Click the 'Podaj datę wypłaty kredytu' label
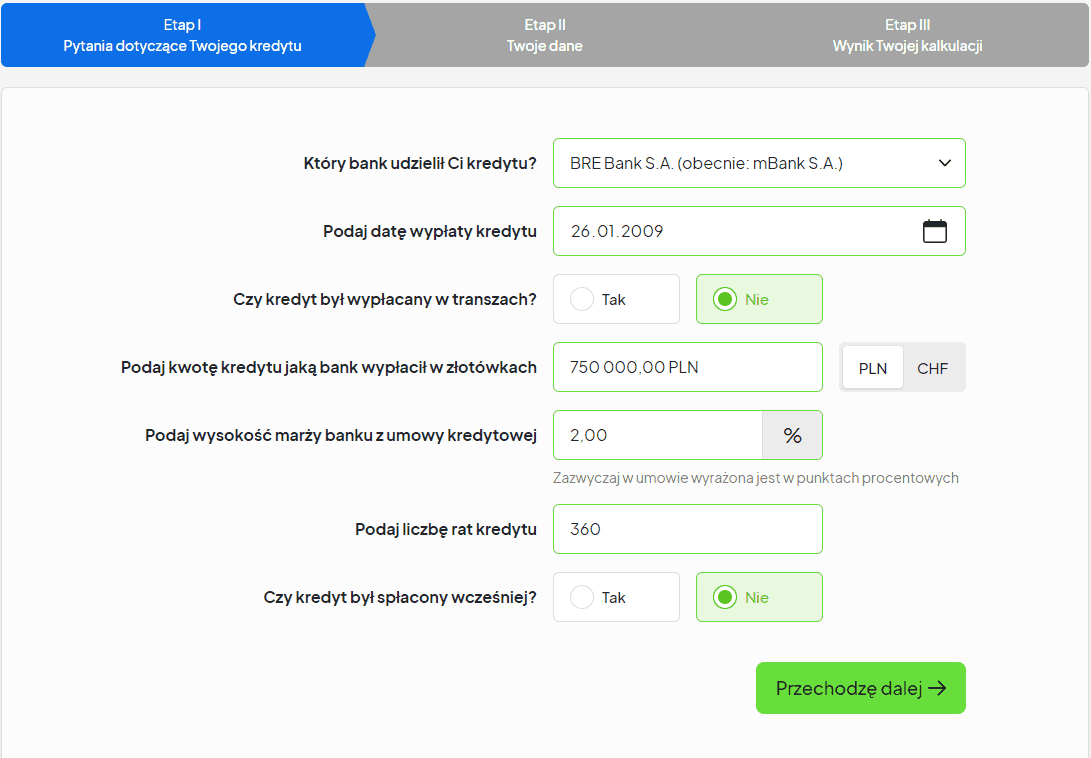 (430, 232)
